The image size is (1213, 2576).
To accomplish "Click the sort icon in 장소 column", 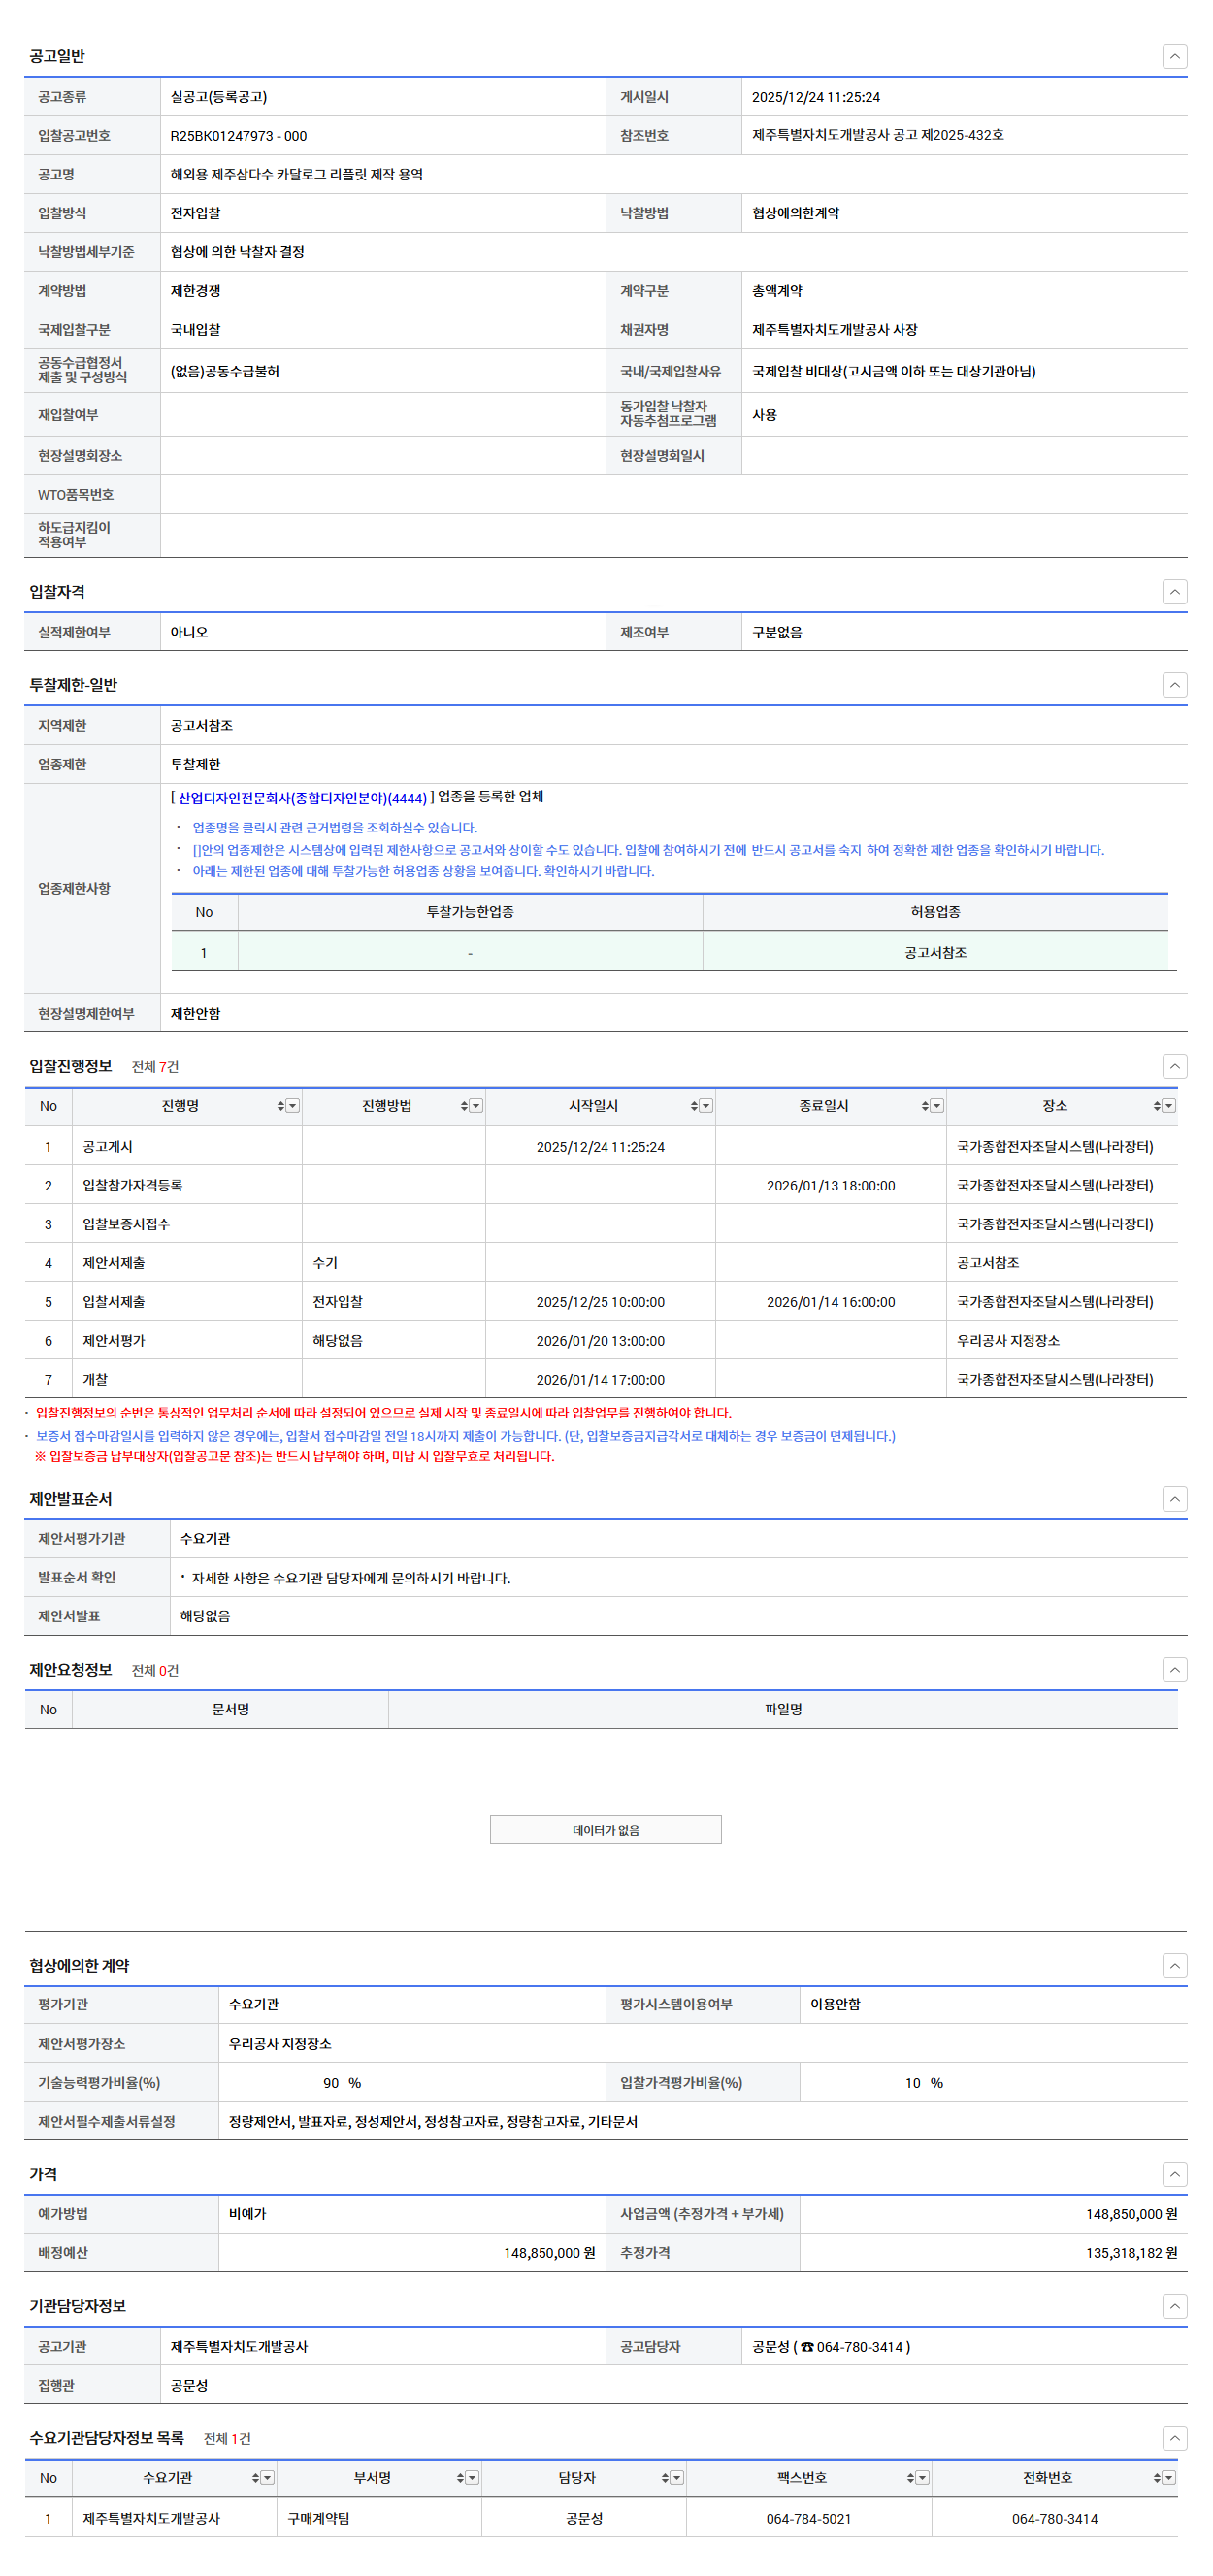I will [x=1156, y=1106].
